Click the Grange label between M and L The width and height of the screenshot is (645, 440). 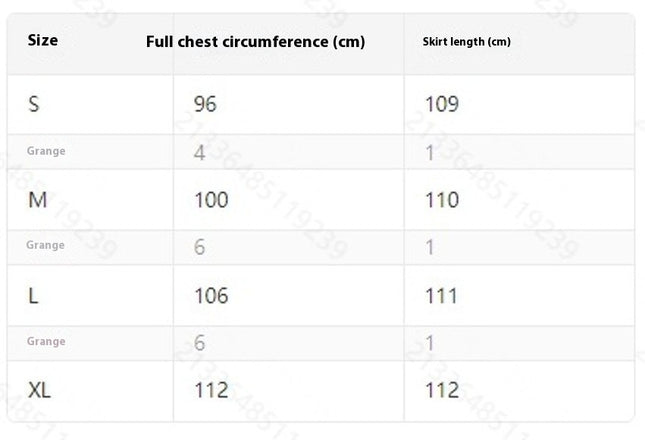(45, 245)
